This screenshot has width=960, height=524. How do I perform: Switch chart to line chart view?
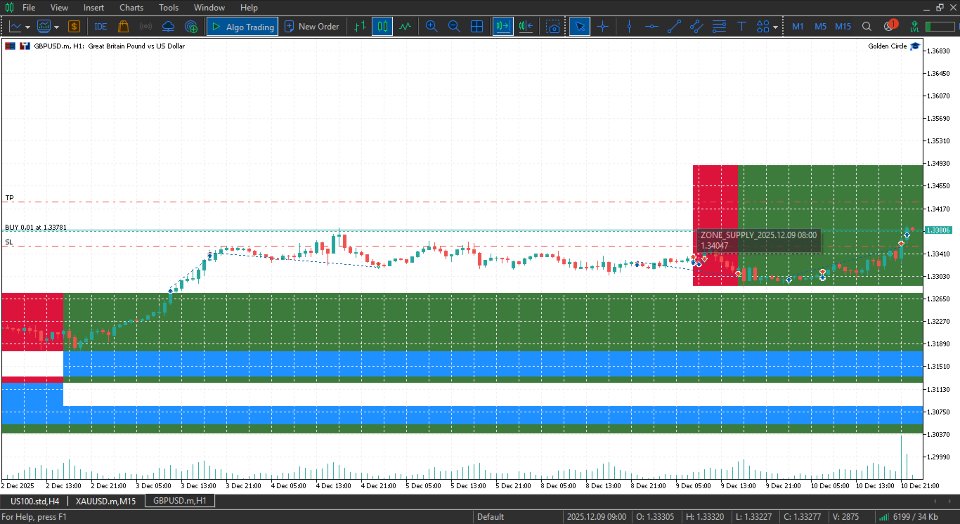click(405, 26)
